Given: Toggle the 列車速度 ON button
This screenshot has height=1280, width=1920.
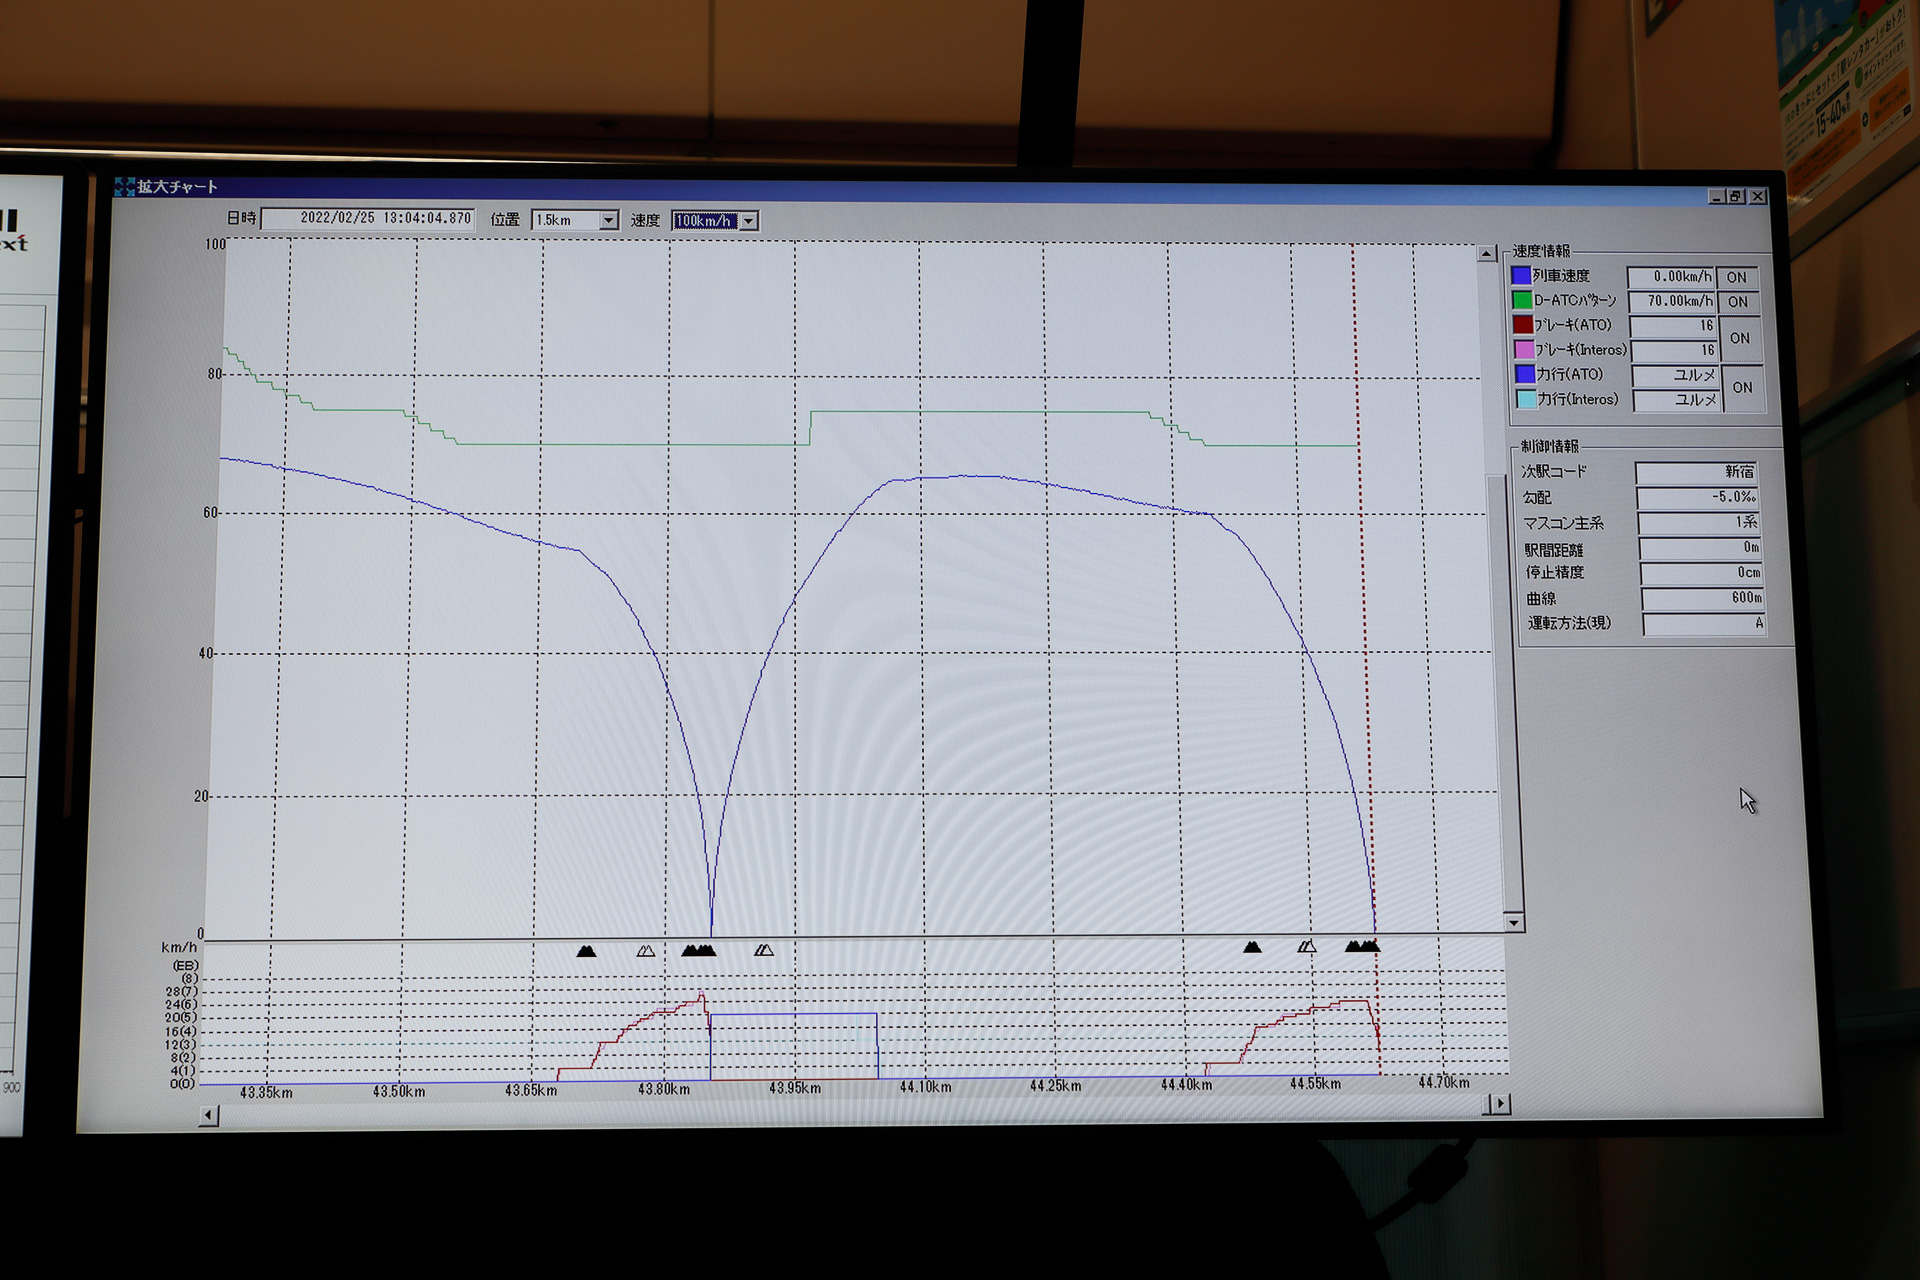Looking at the screenshot, I should pyautogui.click(x=1736, y=277).
